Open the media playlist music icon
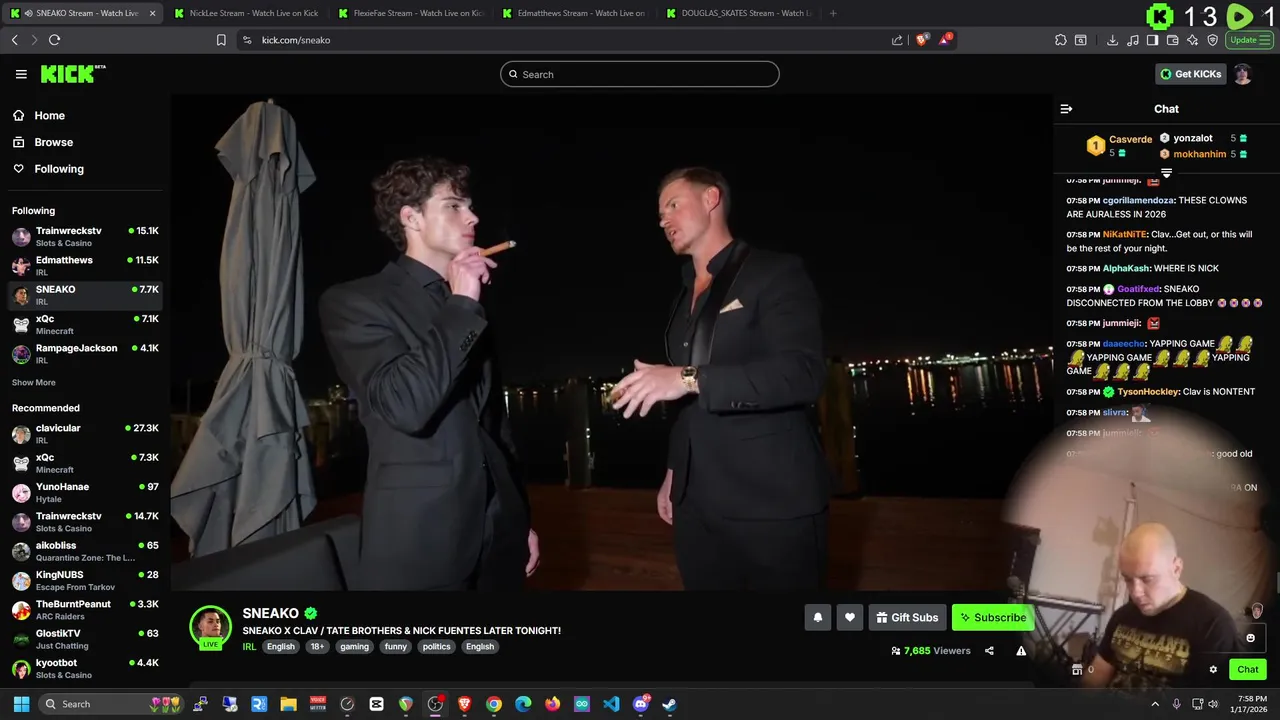The height and width of the screenshot is (720, 1280). (x=1132, y=40)
